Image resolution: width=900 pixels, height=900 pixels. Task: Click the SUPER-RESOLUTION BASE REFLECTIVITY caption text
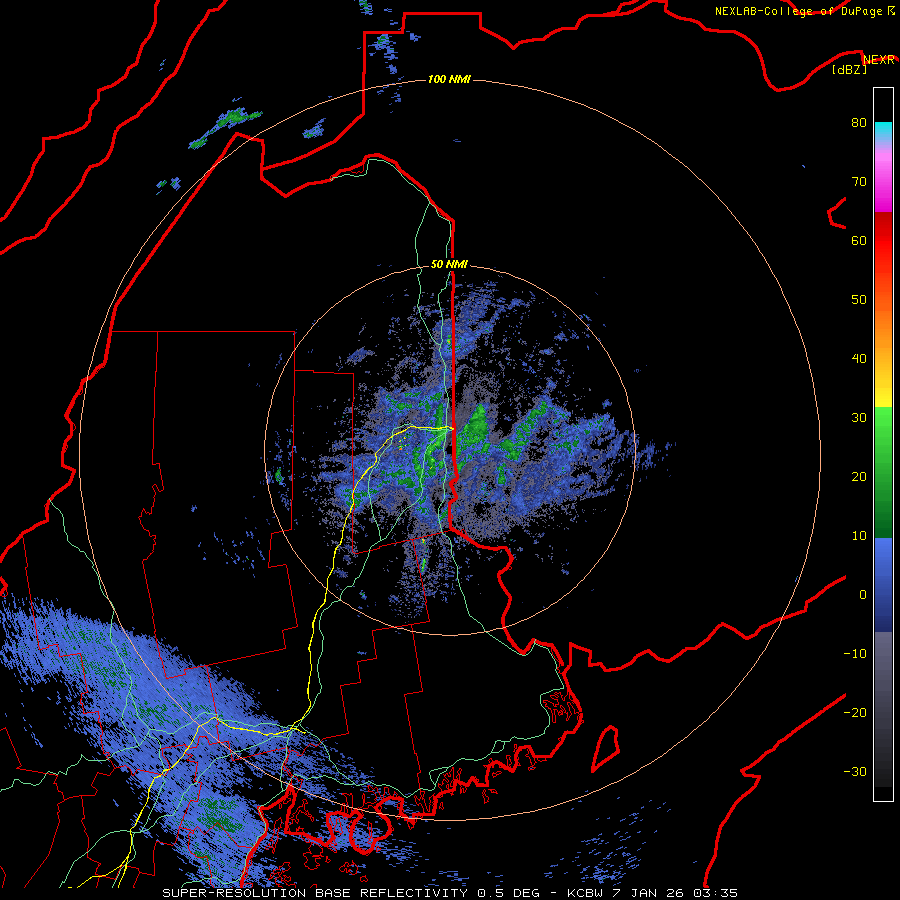point(315,893)
